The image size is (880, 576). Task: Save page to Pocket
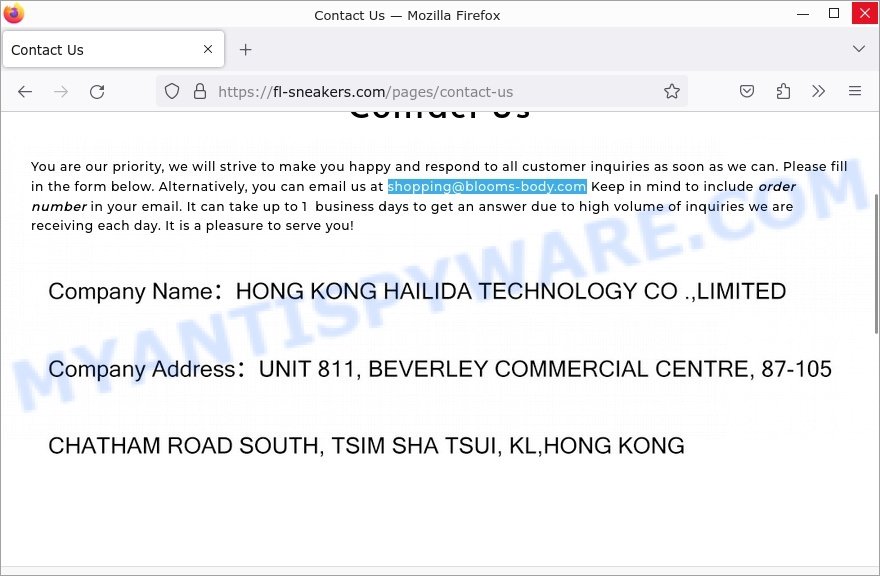click(746, 91)
